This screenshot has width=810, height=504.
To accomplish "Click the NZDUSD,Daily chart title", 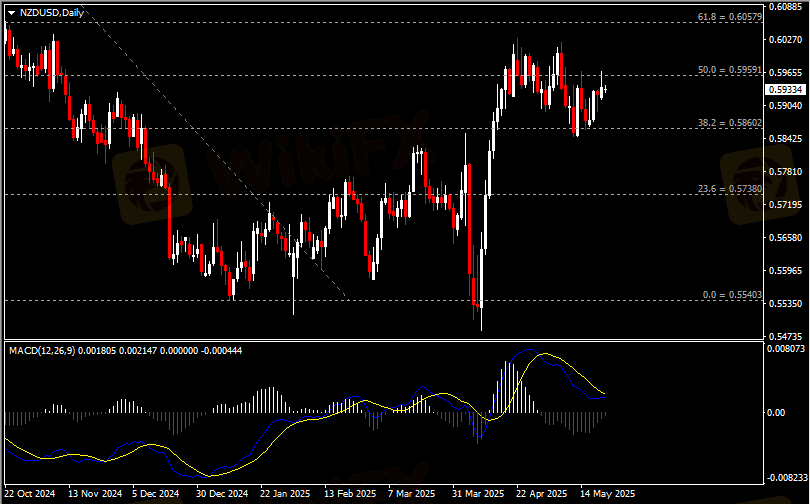I will coord(53,12).
